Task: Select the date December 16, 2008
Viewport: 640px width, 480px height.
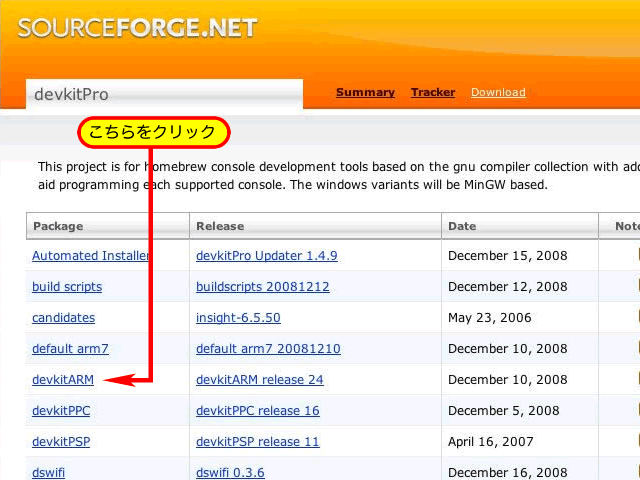Action: pos(508,472)
